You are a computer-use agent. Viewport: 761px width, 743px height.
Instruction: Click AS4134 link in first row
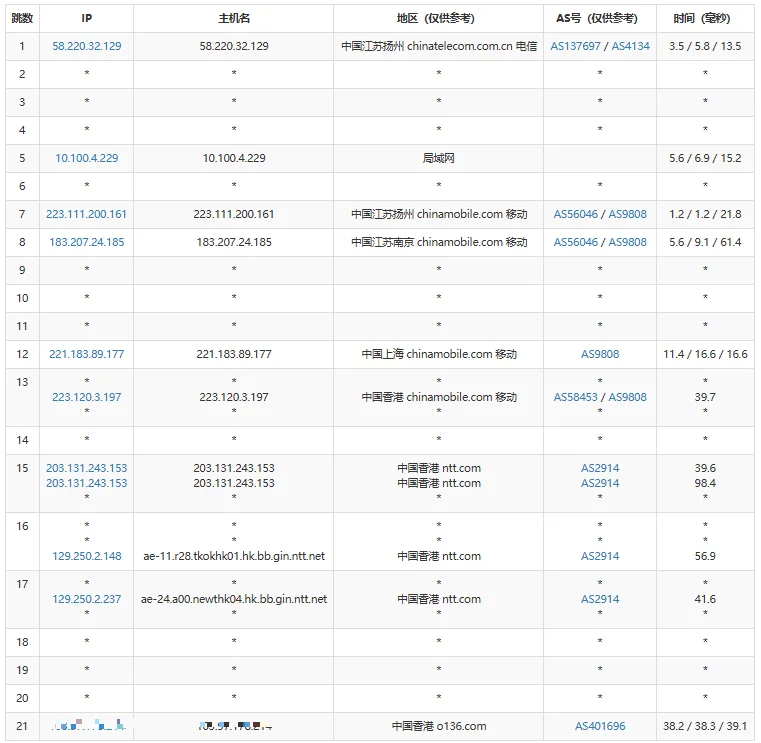pos(630,46)
